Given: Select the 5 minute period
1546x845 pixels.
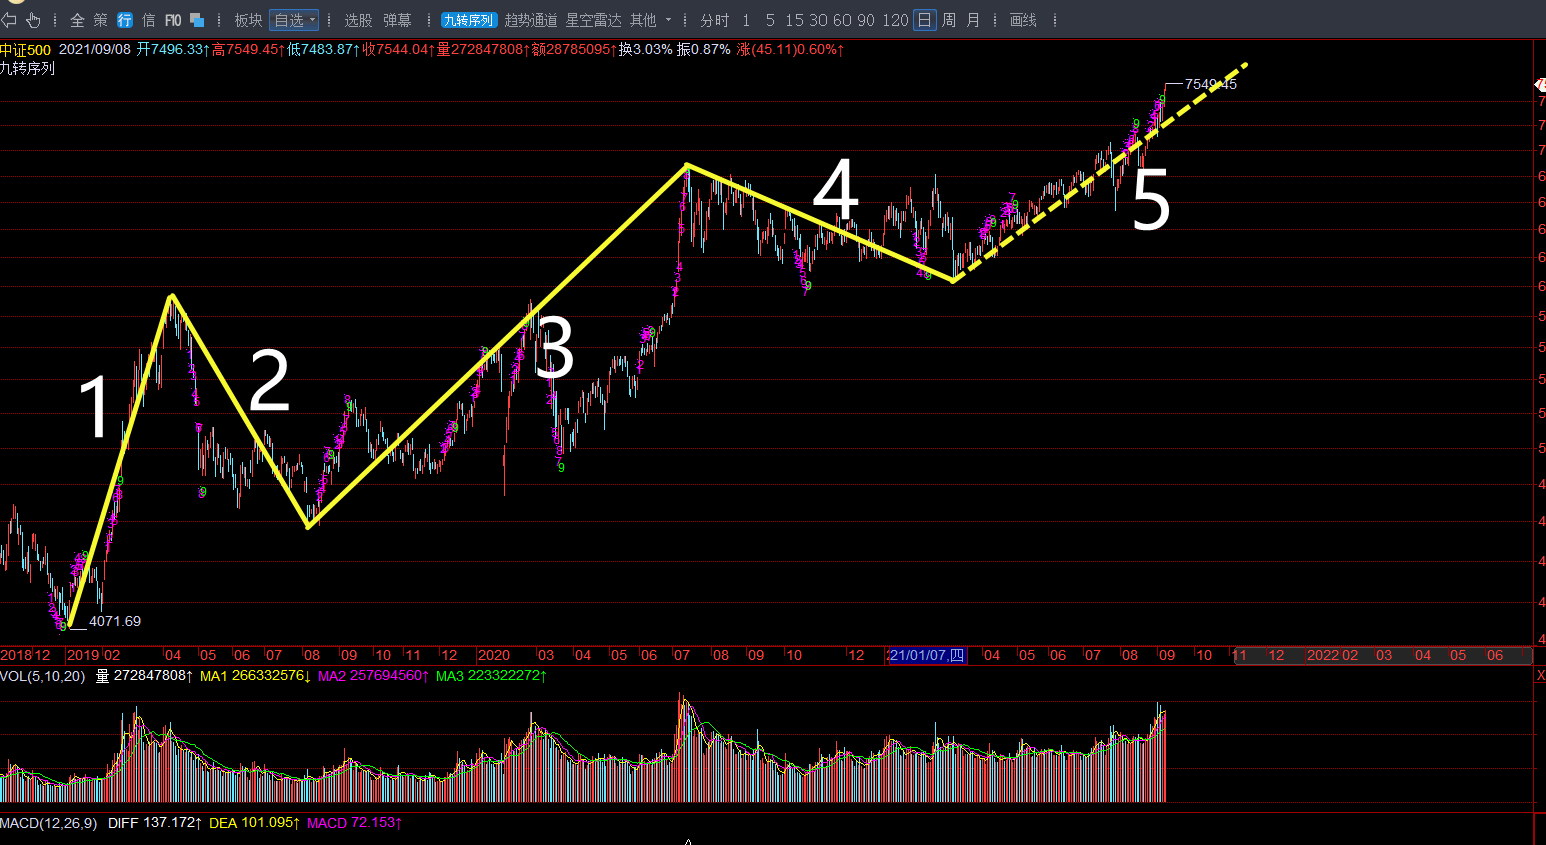Looking at the screenshot, I should (770, 20).
